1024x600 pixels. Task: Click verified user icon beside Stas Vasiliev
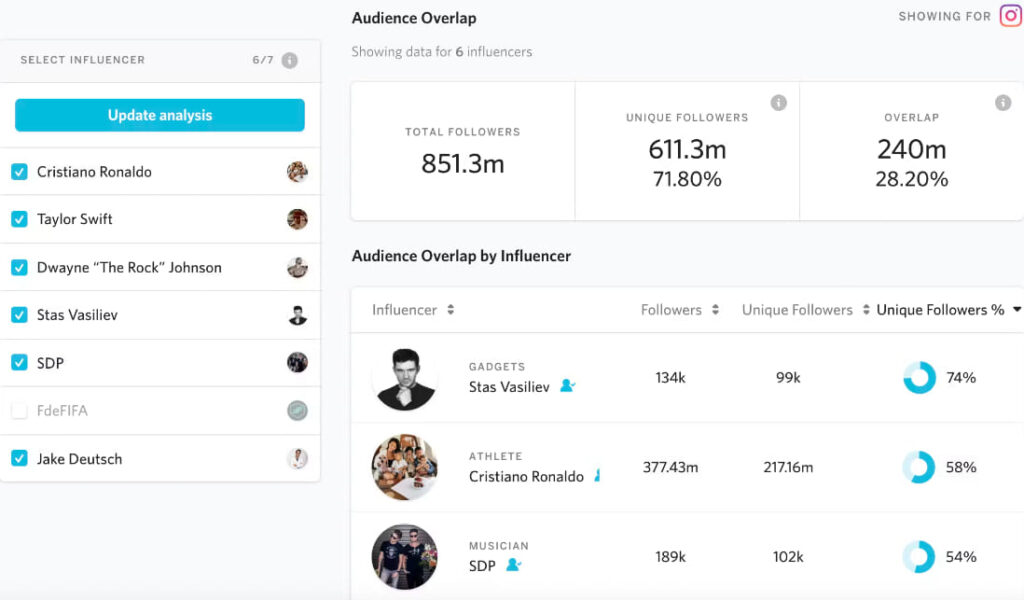(568, 386)
